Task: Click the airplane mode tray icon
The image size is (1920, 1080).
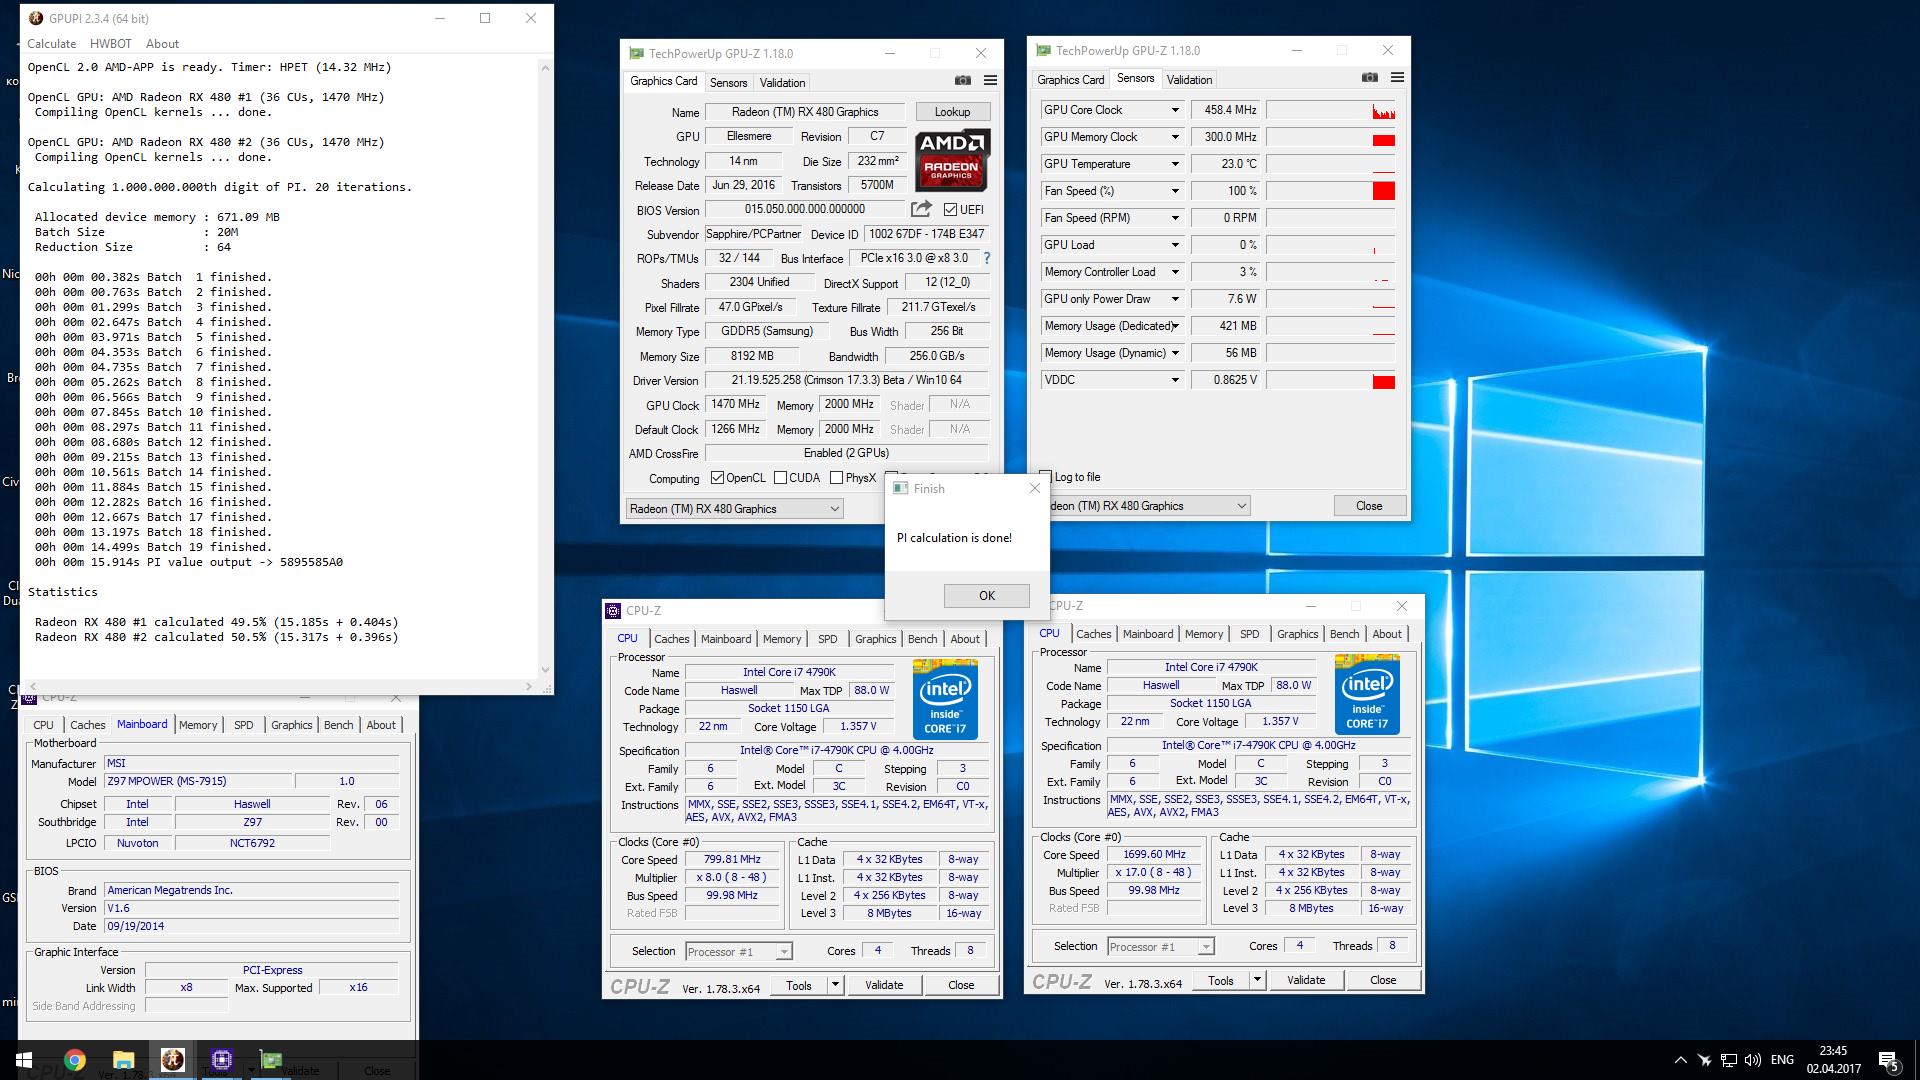Action: (x=1706, y=1060)
